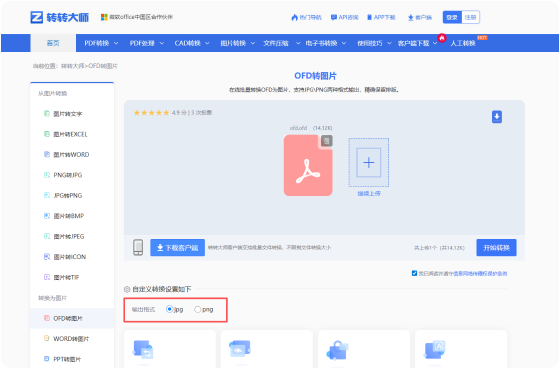Click the mobile phone icon beside 下载客户端

[x=138, y=247]
